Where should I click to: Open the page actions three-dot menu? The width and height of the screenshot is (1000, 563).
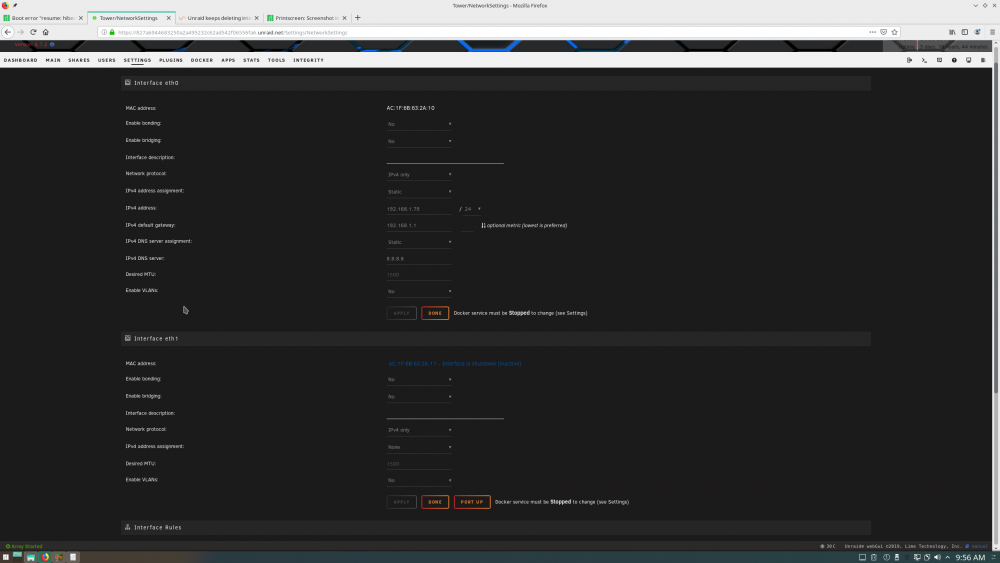(x=872, y=32)
